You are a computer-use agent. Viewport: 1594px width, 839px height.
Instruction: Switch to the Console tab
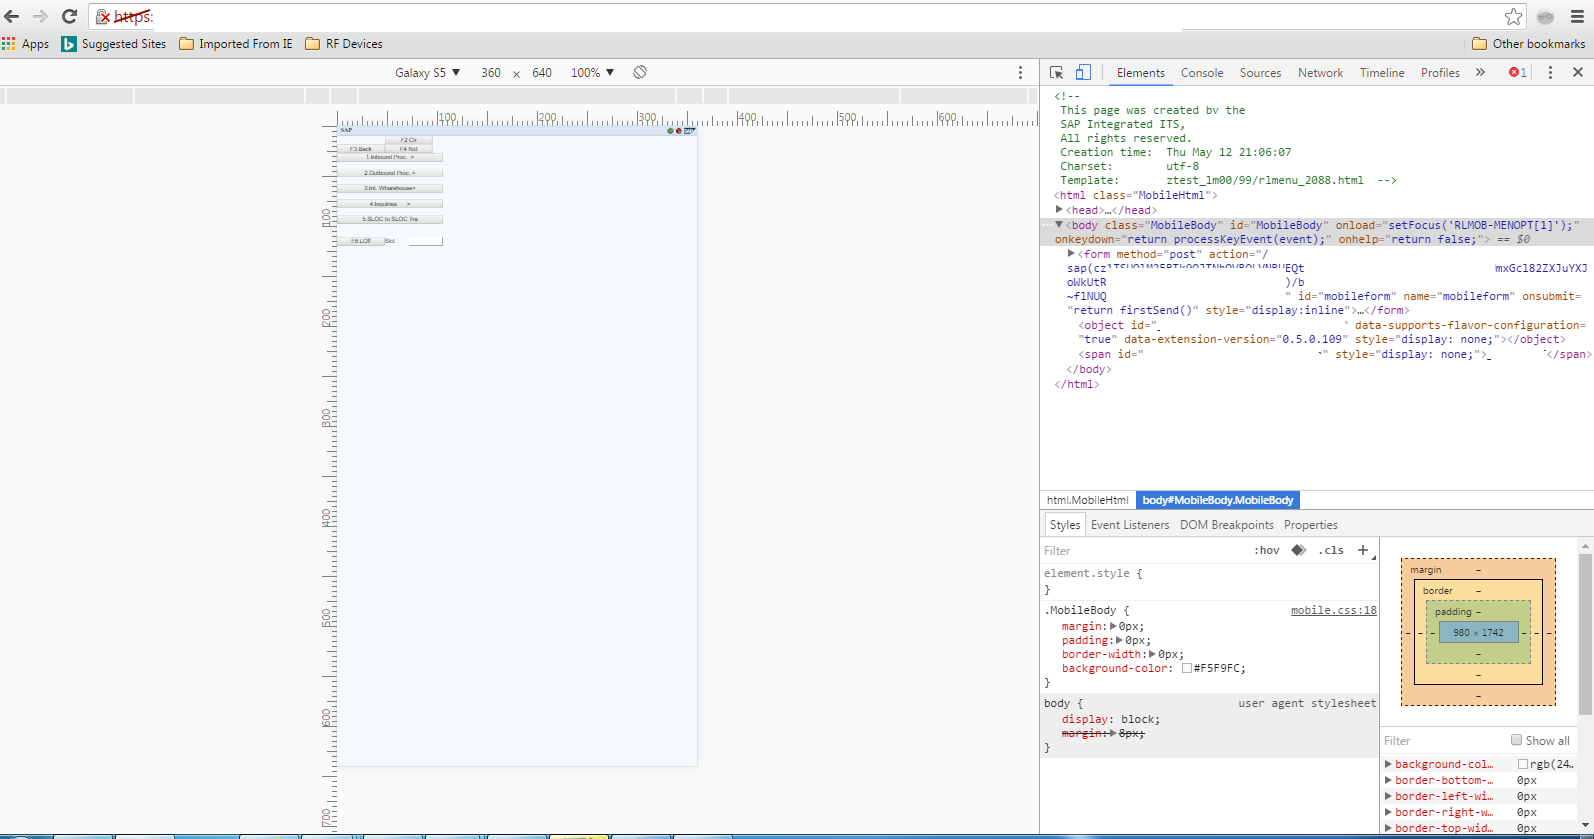(x=1202, y=73)
